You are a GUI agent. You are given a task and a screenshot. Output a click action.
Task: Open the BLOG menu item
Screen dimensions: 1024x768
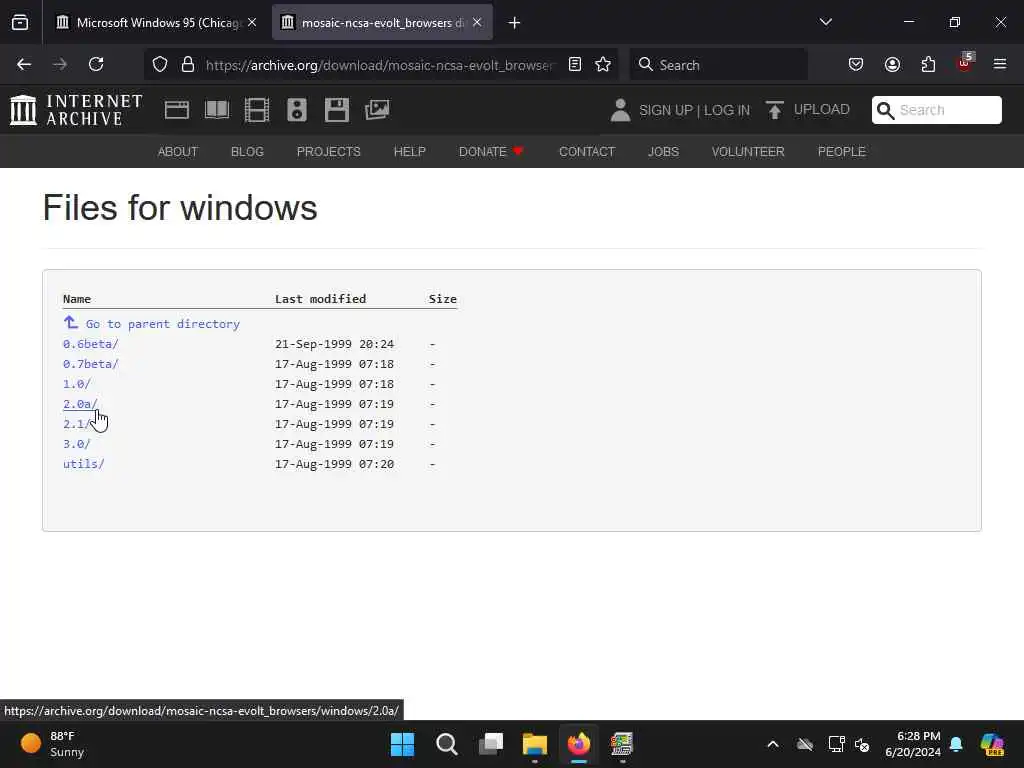(x=248, y=152)
